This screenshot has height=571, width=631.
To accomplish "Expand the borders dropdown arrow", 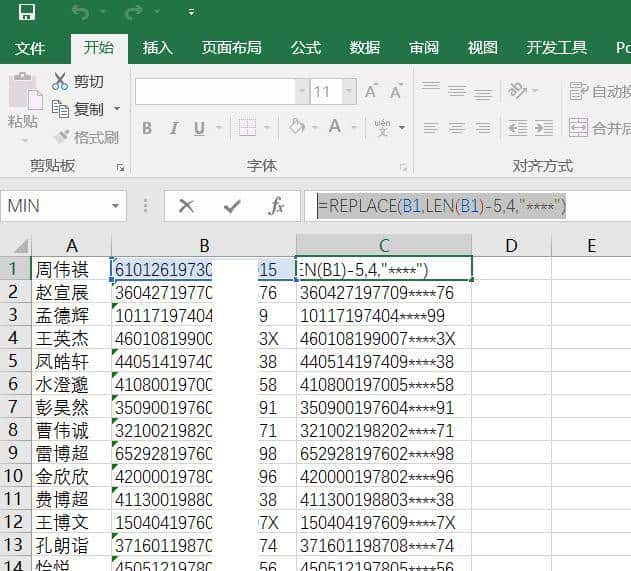I will click(x=267, y=128).
